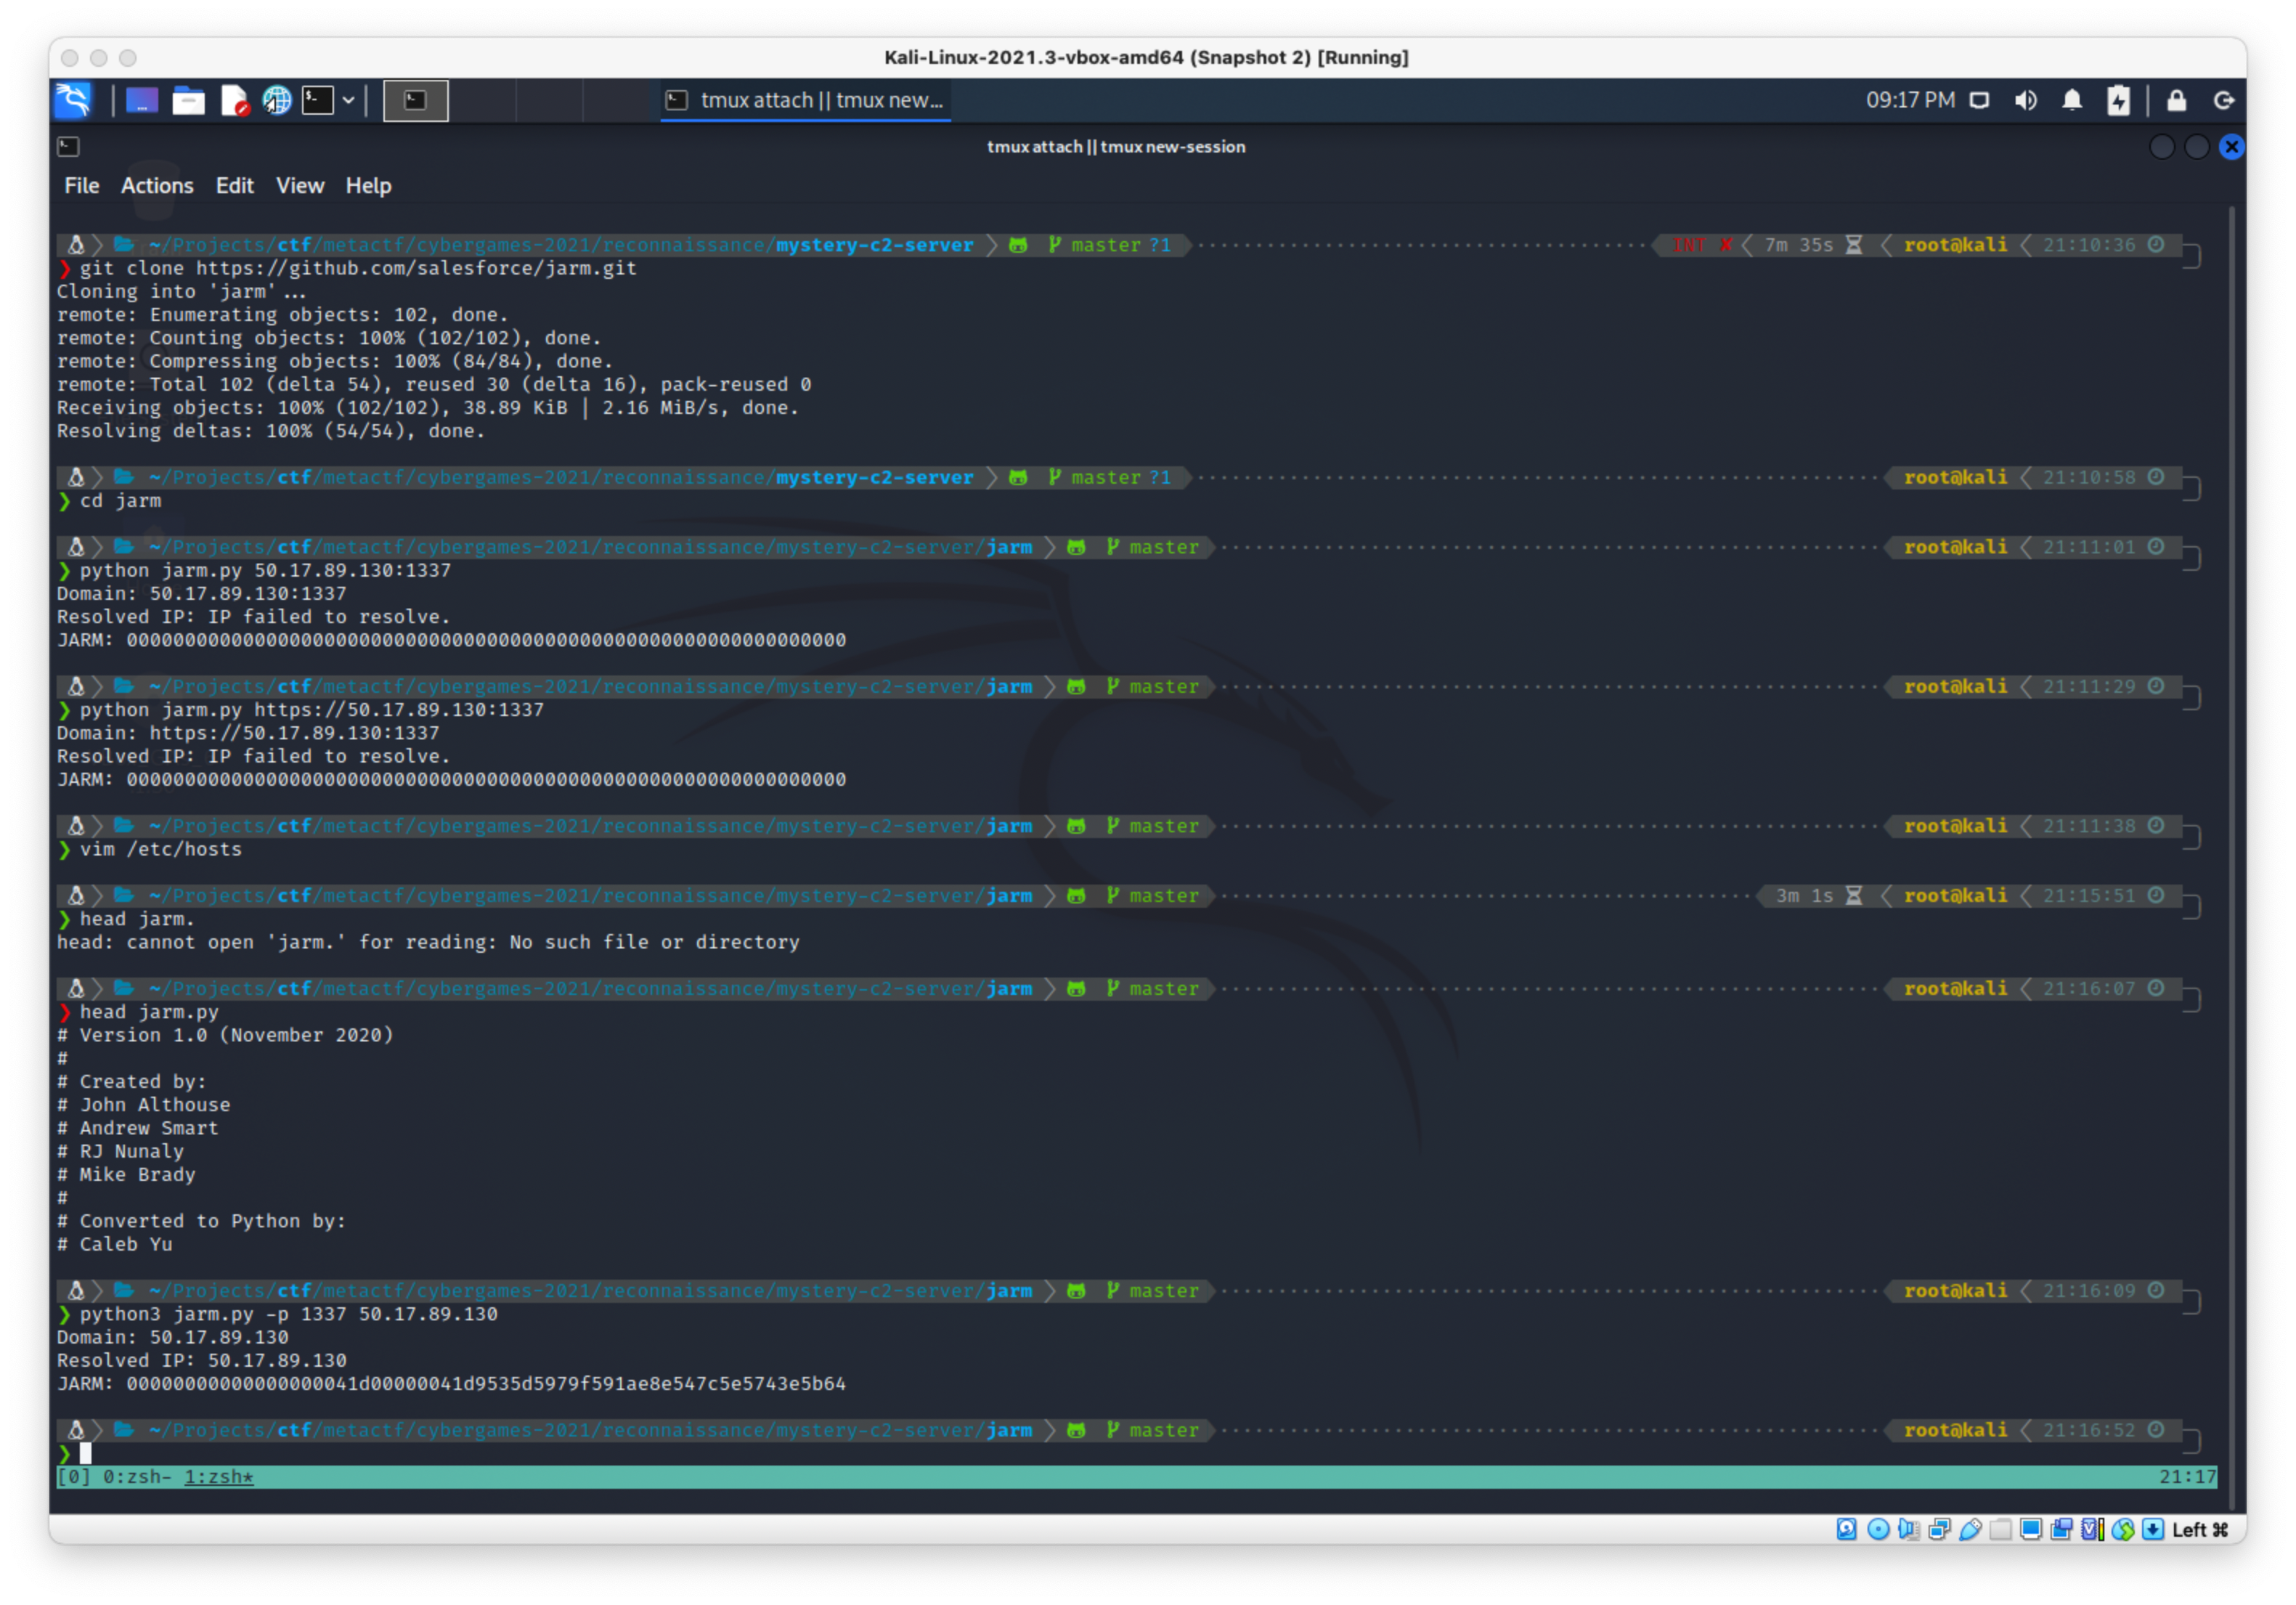Open the View menu
Image resolution: width=2296 pixels, height=1605 pixels.
coord(300,185)
